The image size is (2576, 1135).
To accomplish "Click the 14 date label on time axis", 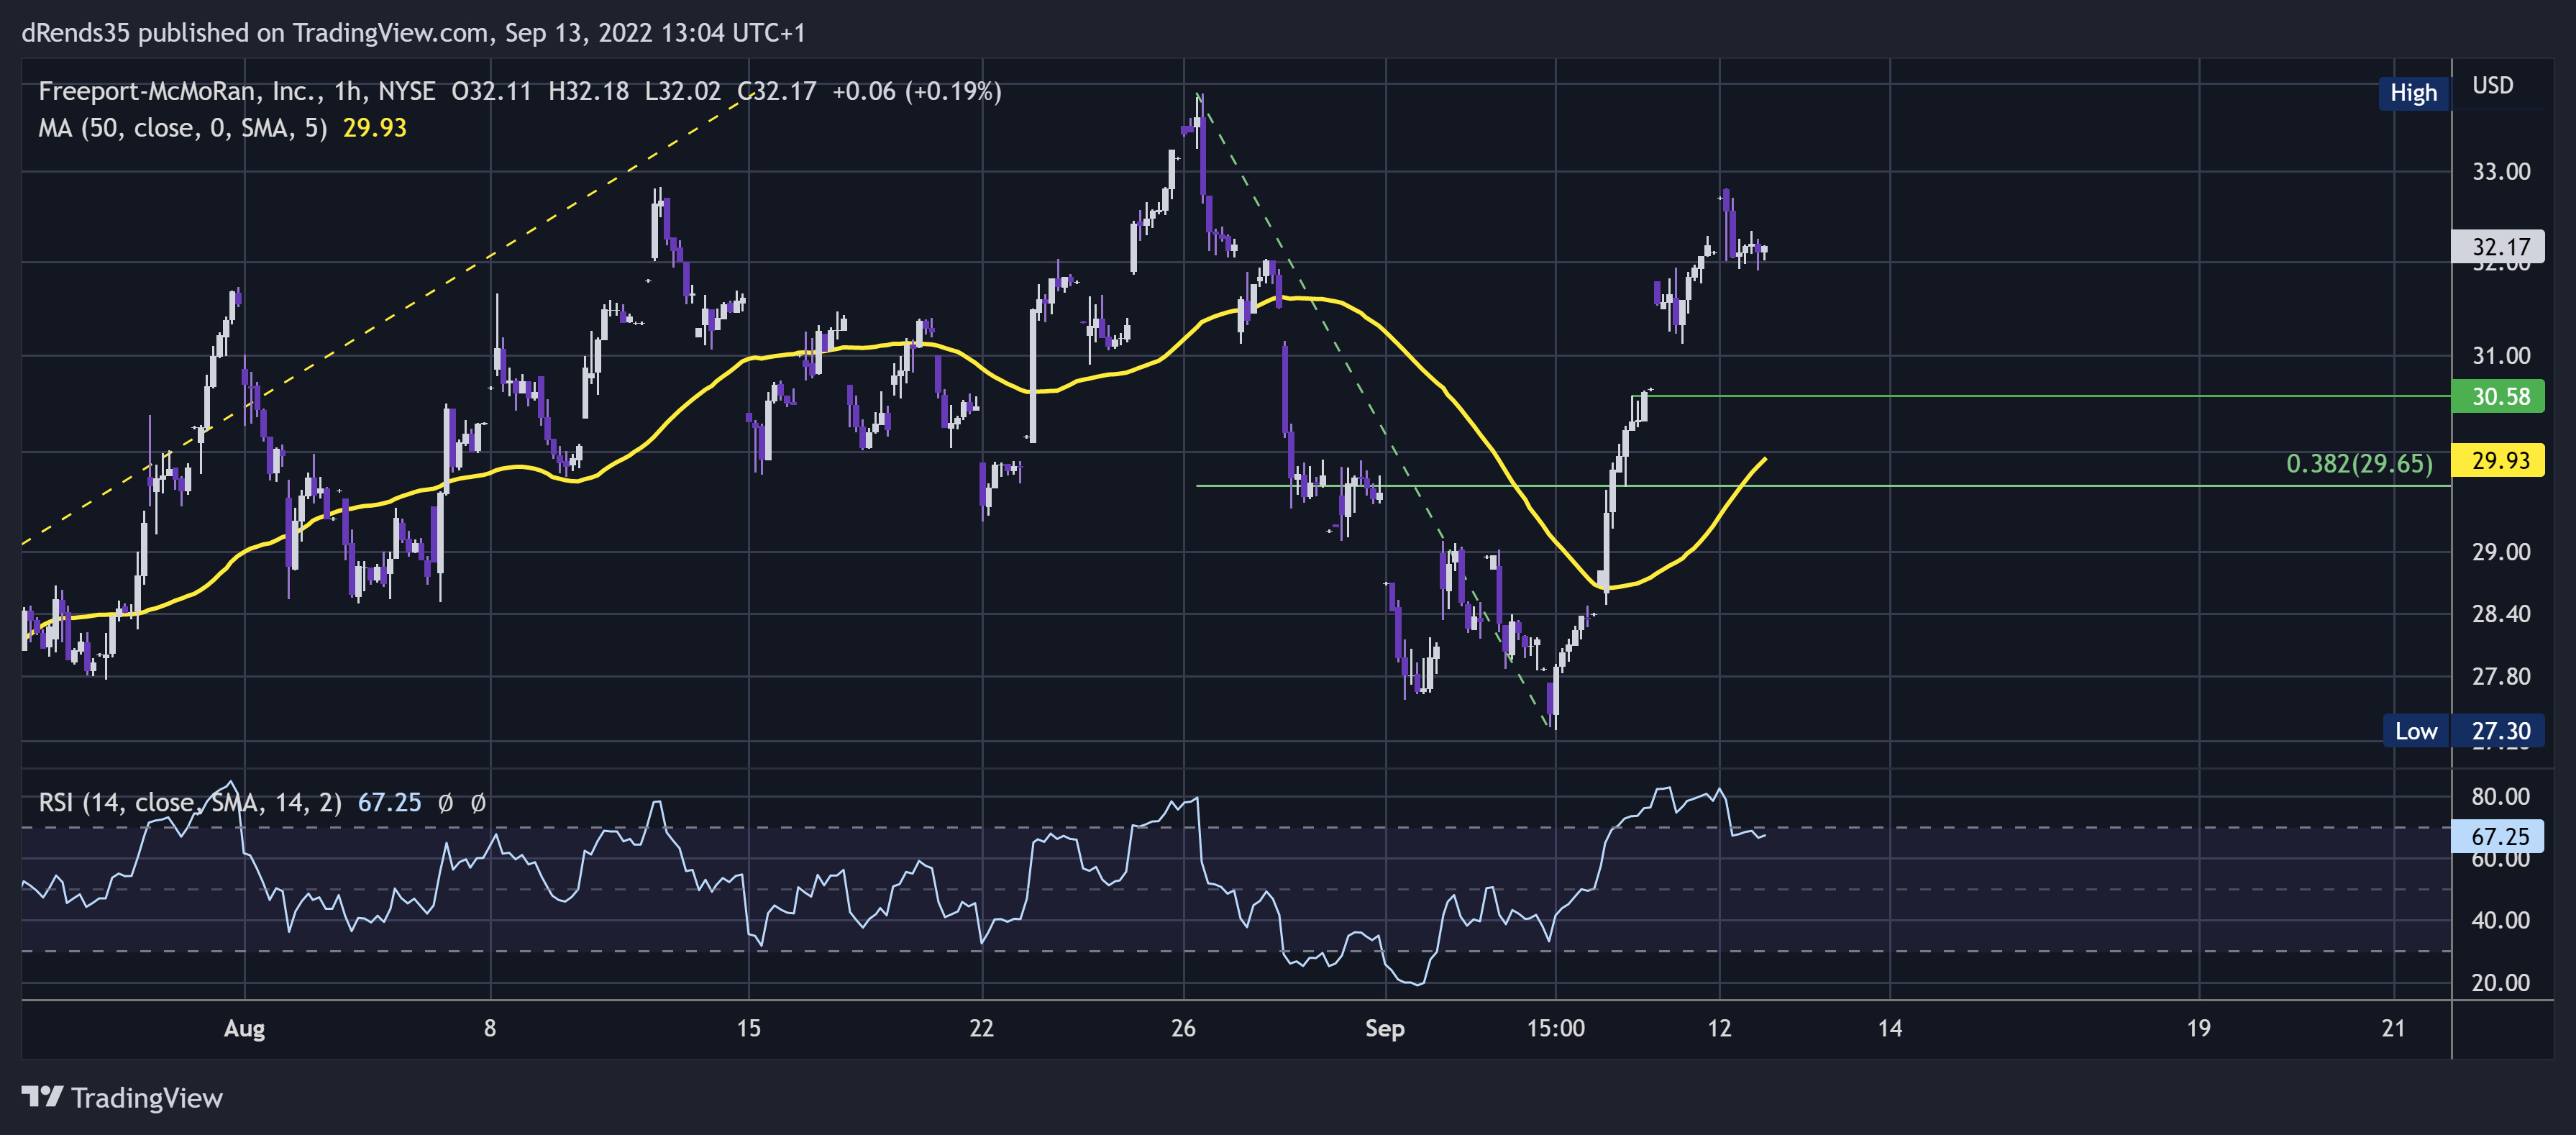I will click(1890, 1029).
